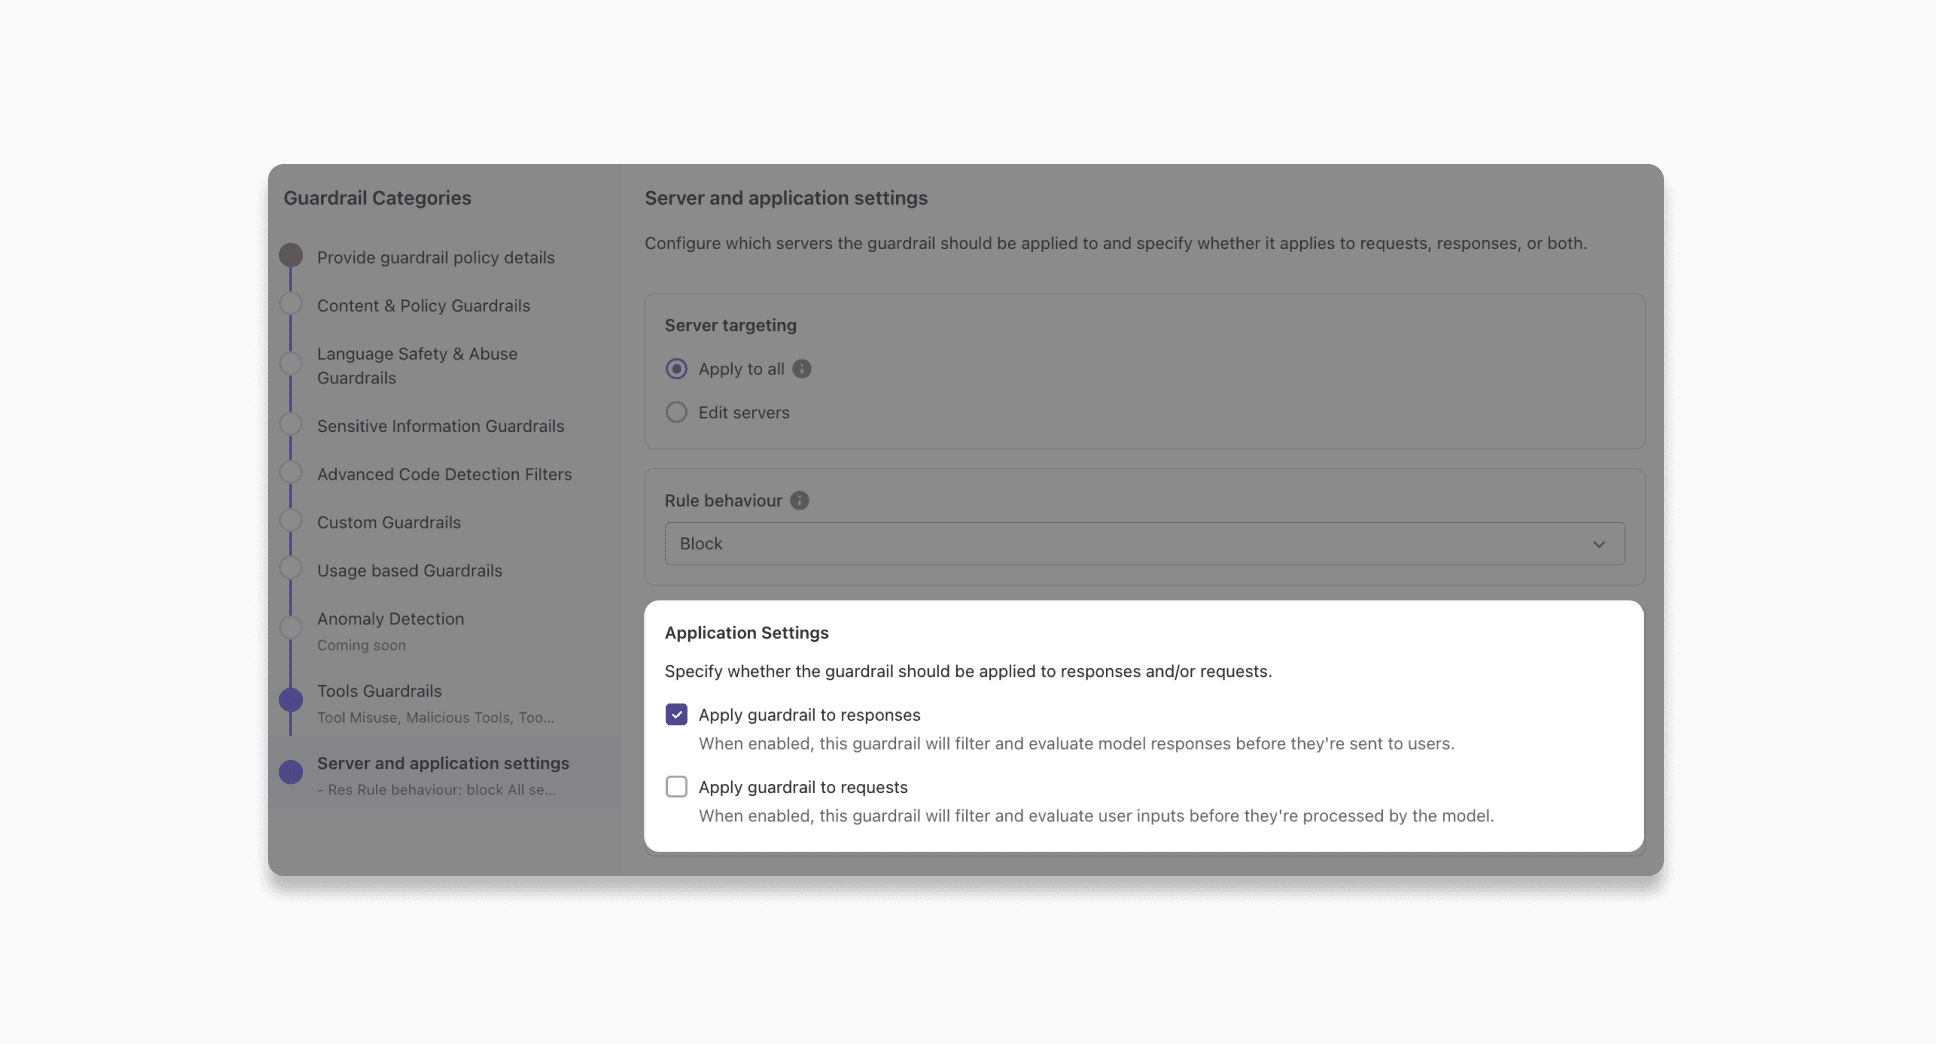This screenshot has height=1044, width=1936.
Task: Click step circle for Custom Guardrails
Action: click(x=291, y=520)
